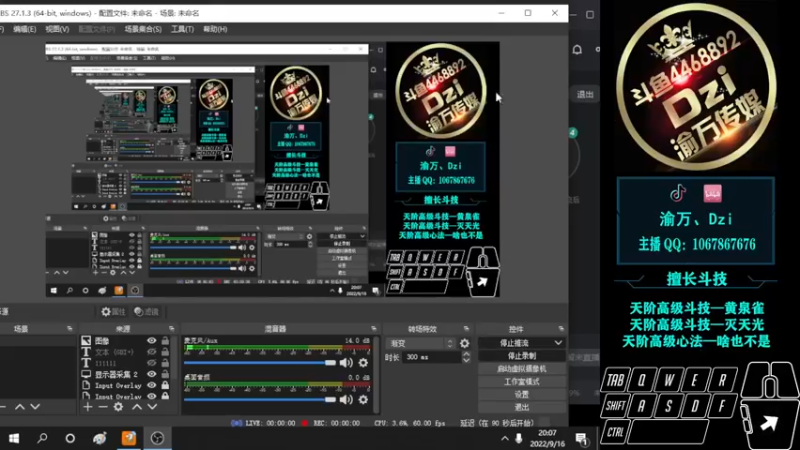Open the 编辑(E) menu

24,29
